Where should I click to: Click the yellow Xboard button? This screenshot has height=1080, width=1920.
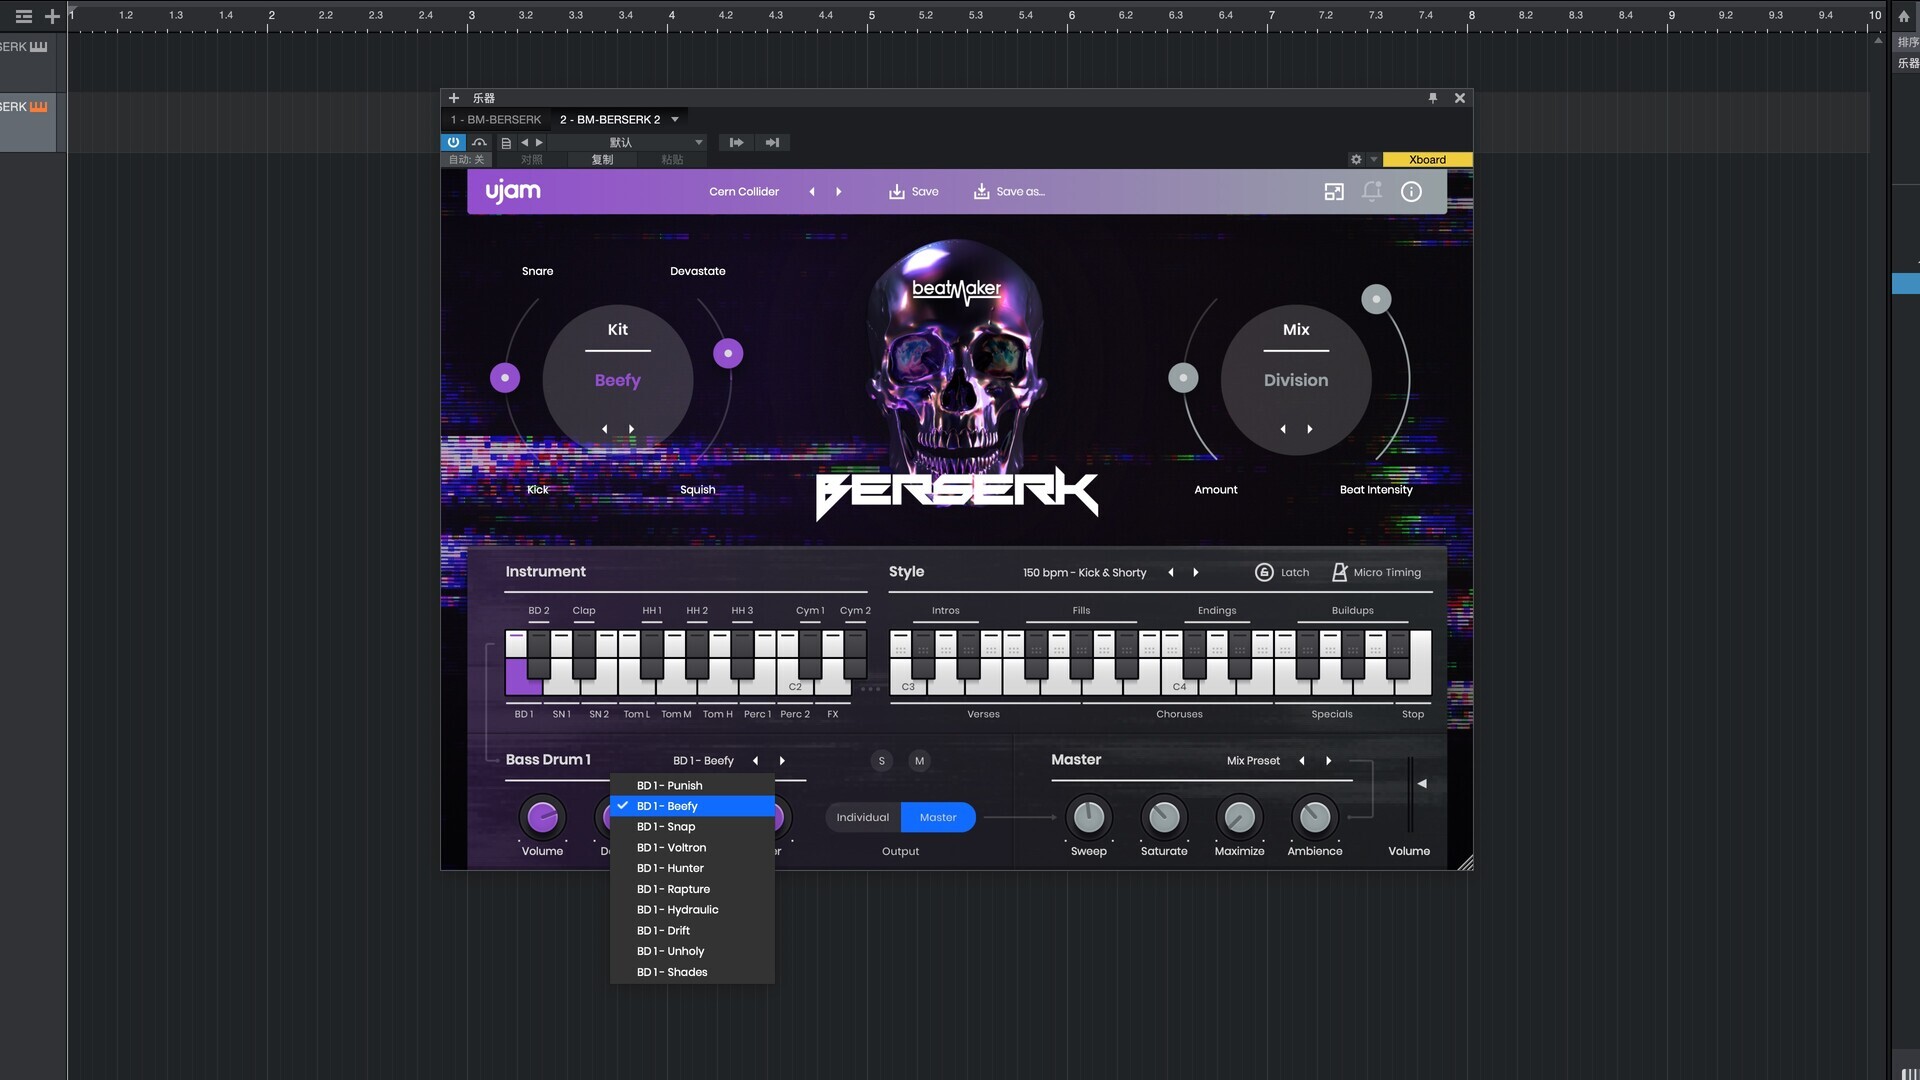point(1427,159)
